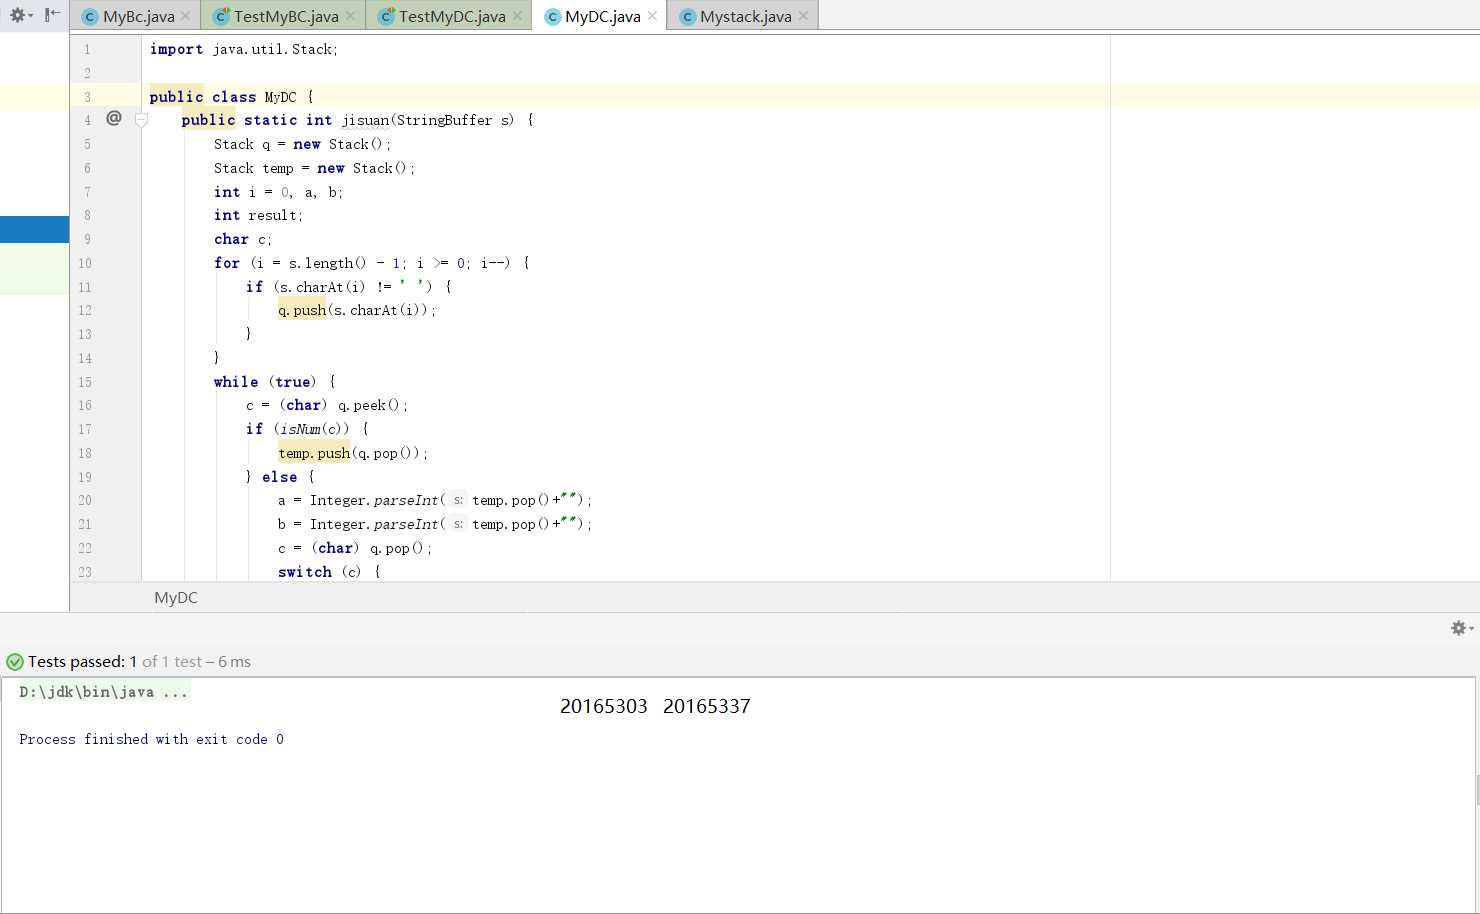Click the 'Tests passed: 1' status text
Viewport: 1480px width, 914px height.
click(82, 662)
